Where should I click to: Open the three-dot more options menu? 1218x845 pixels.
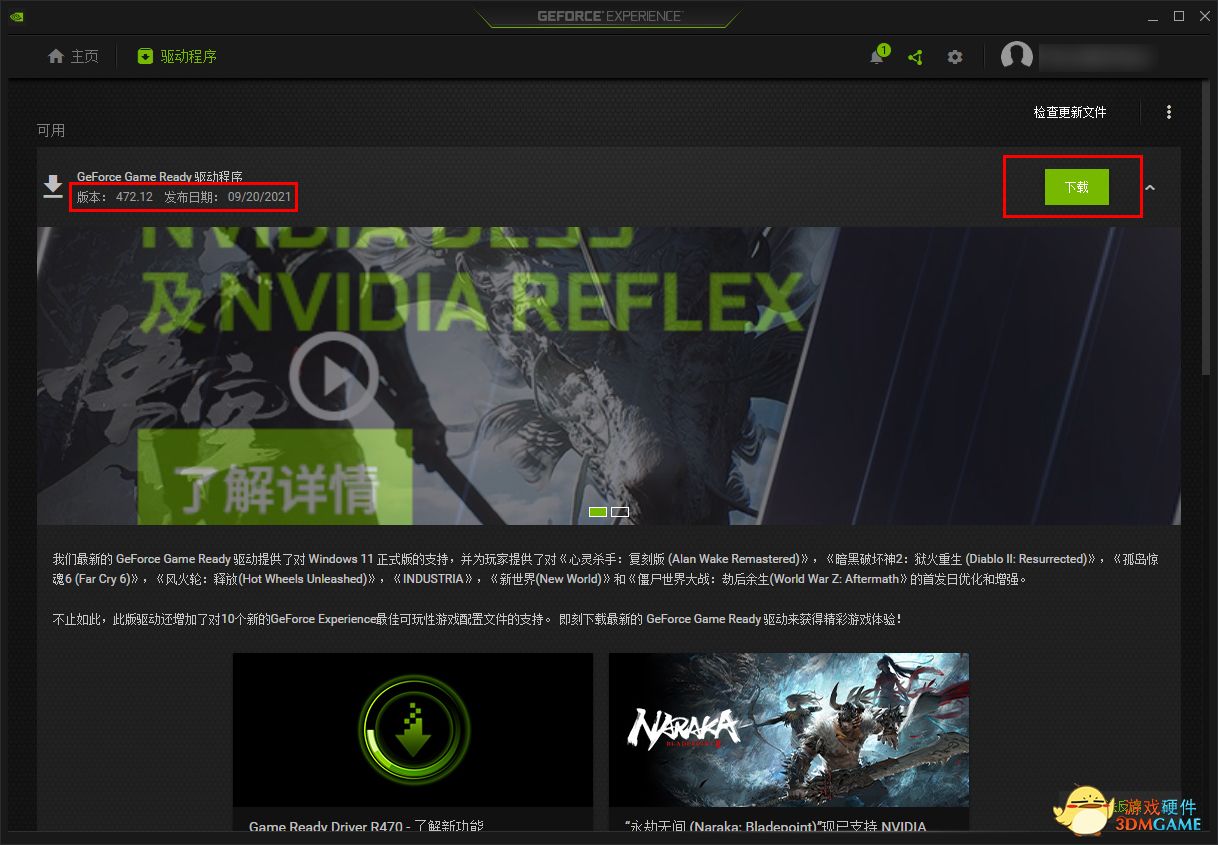[1169, 112]
